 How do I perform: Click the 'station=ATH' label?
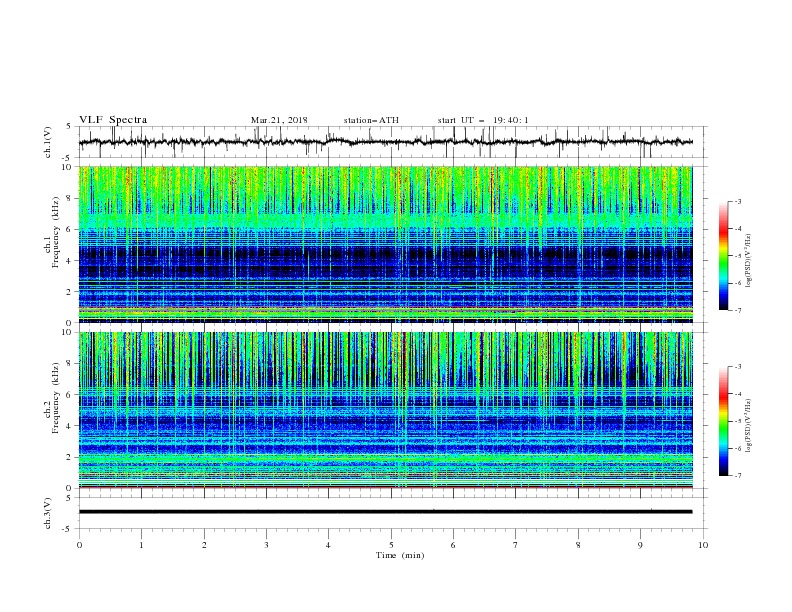pyautogui.click(x=371, y=120)
